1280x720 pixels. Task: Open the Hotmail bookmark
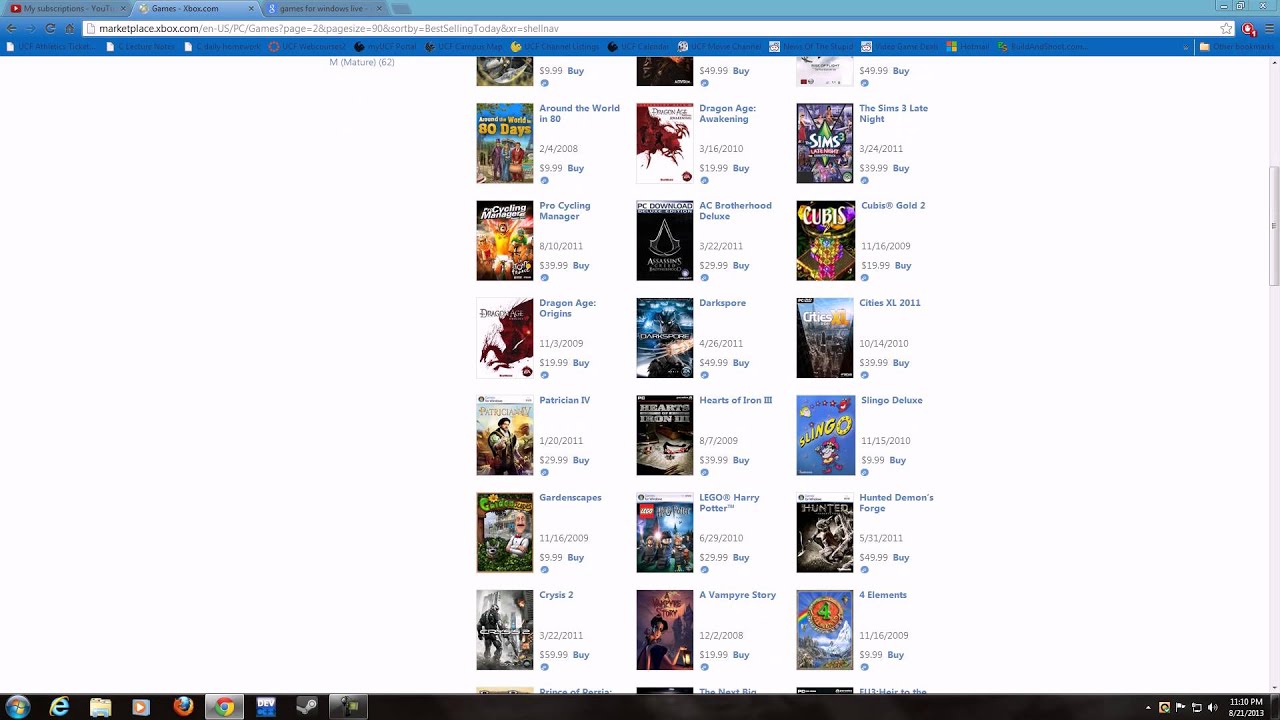[x=967, y=46]
